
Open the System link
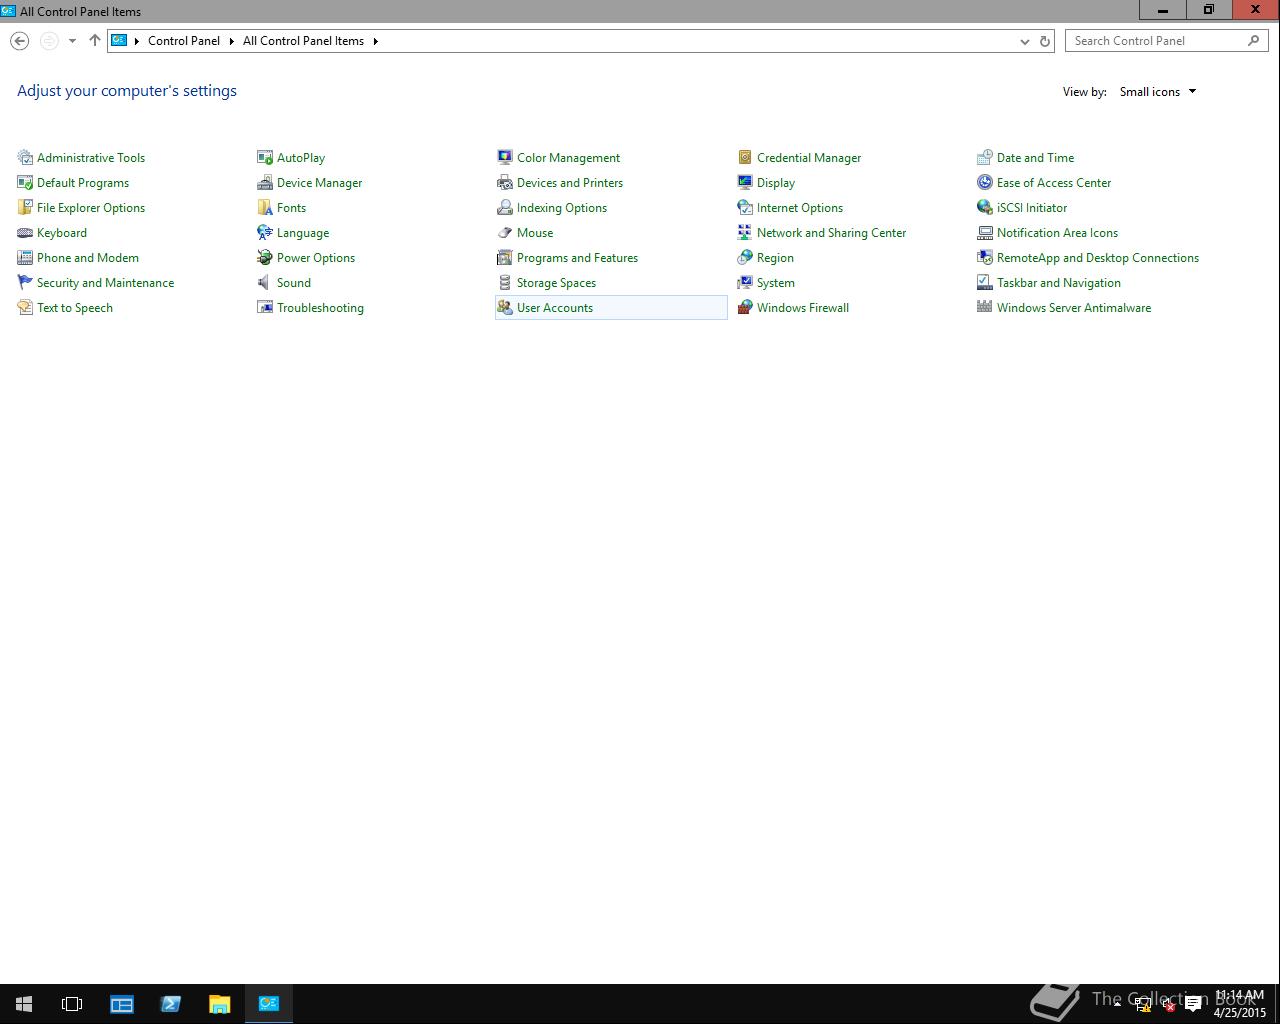tap(776, 283)
